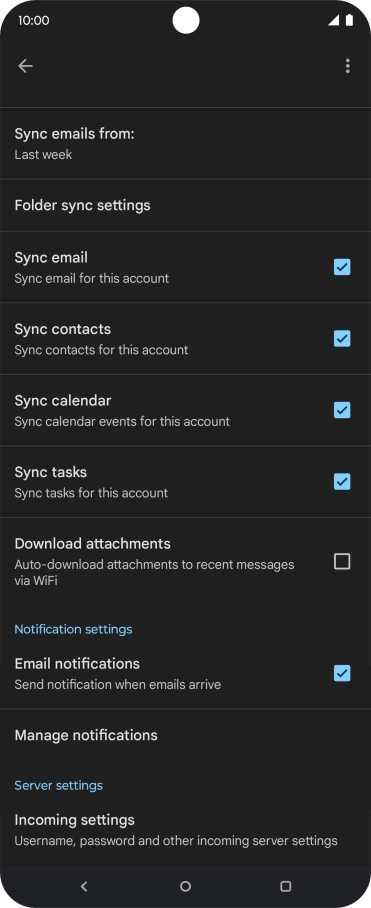Toggle the Email notifications checkbox
This screenshot has width=371, height=908.
click(342, 673)
